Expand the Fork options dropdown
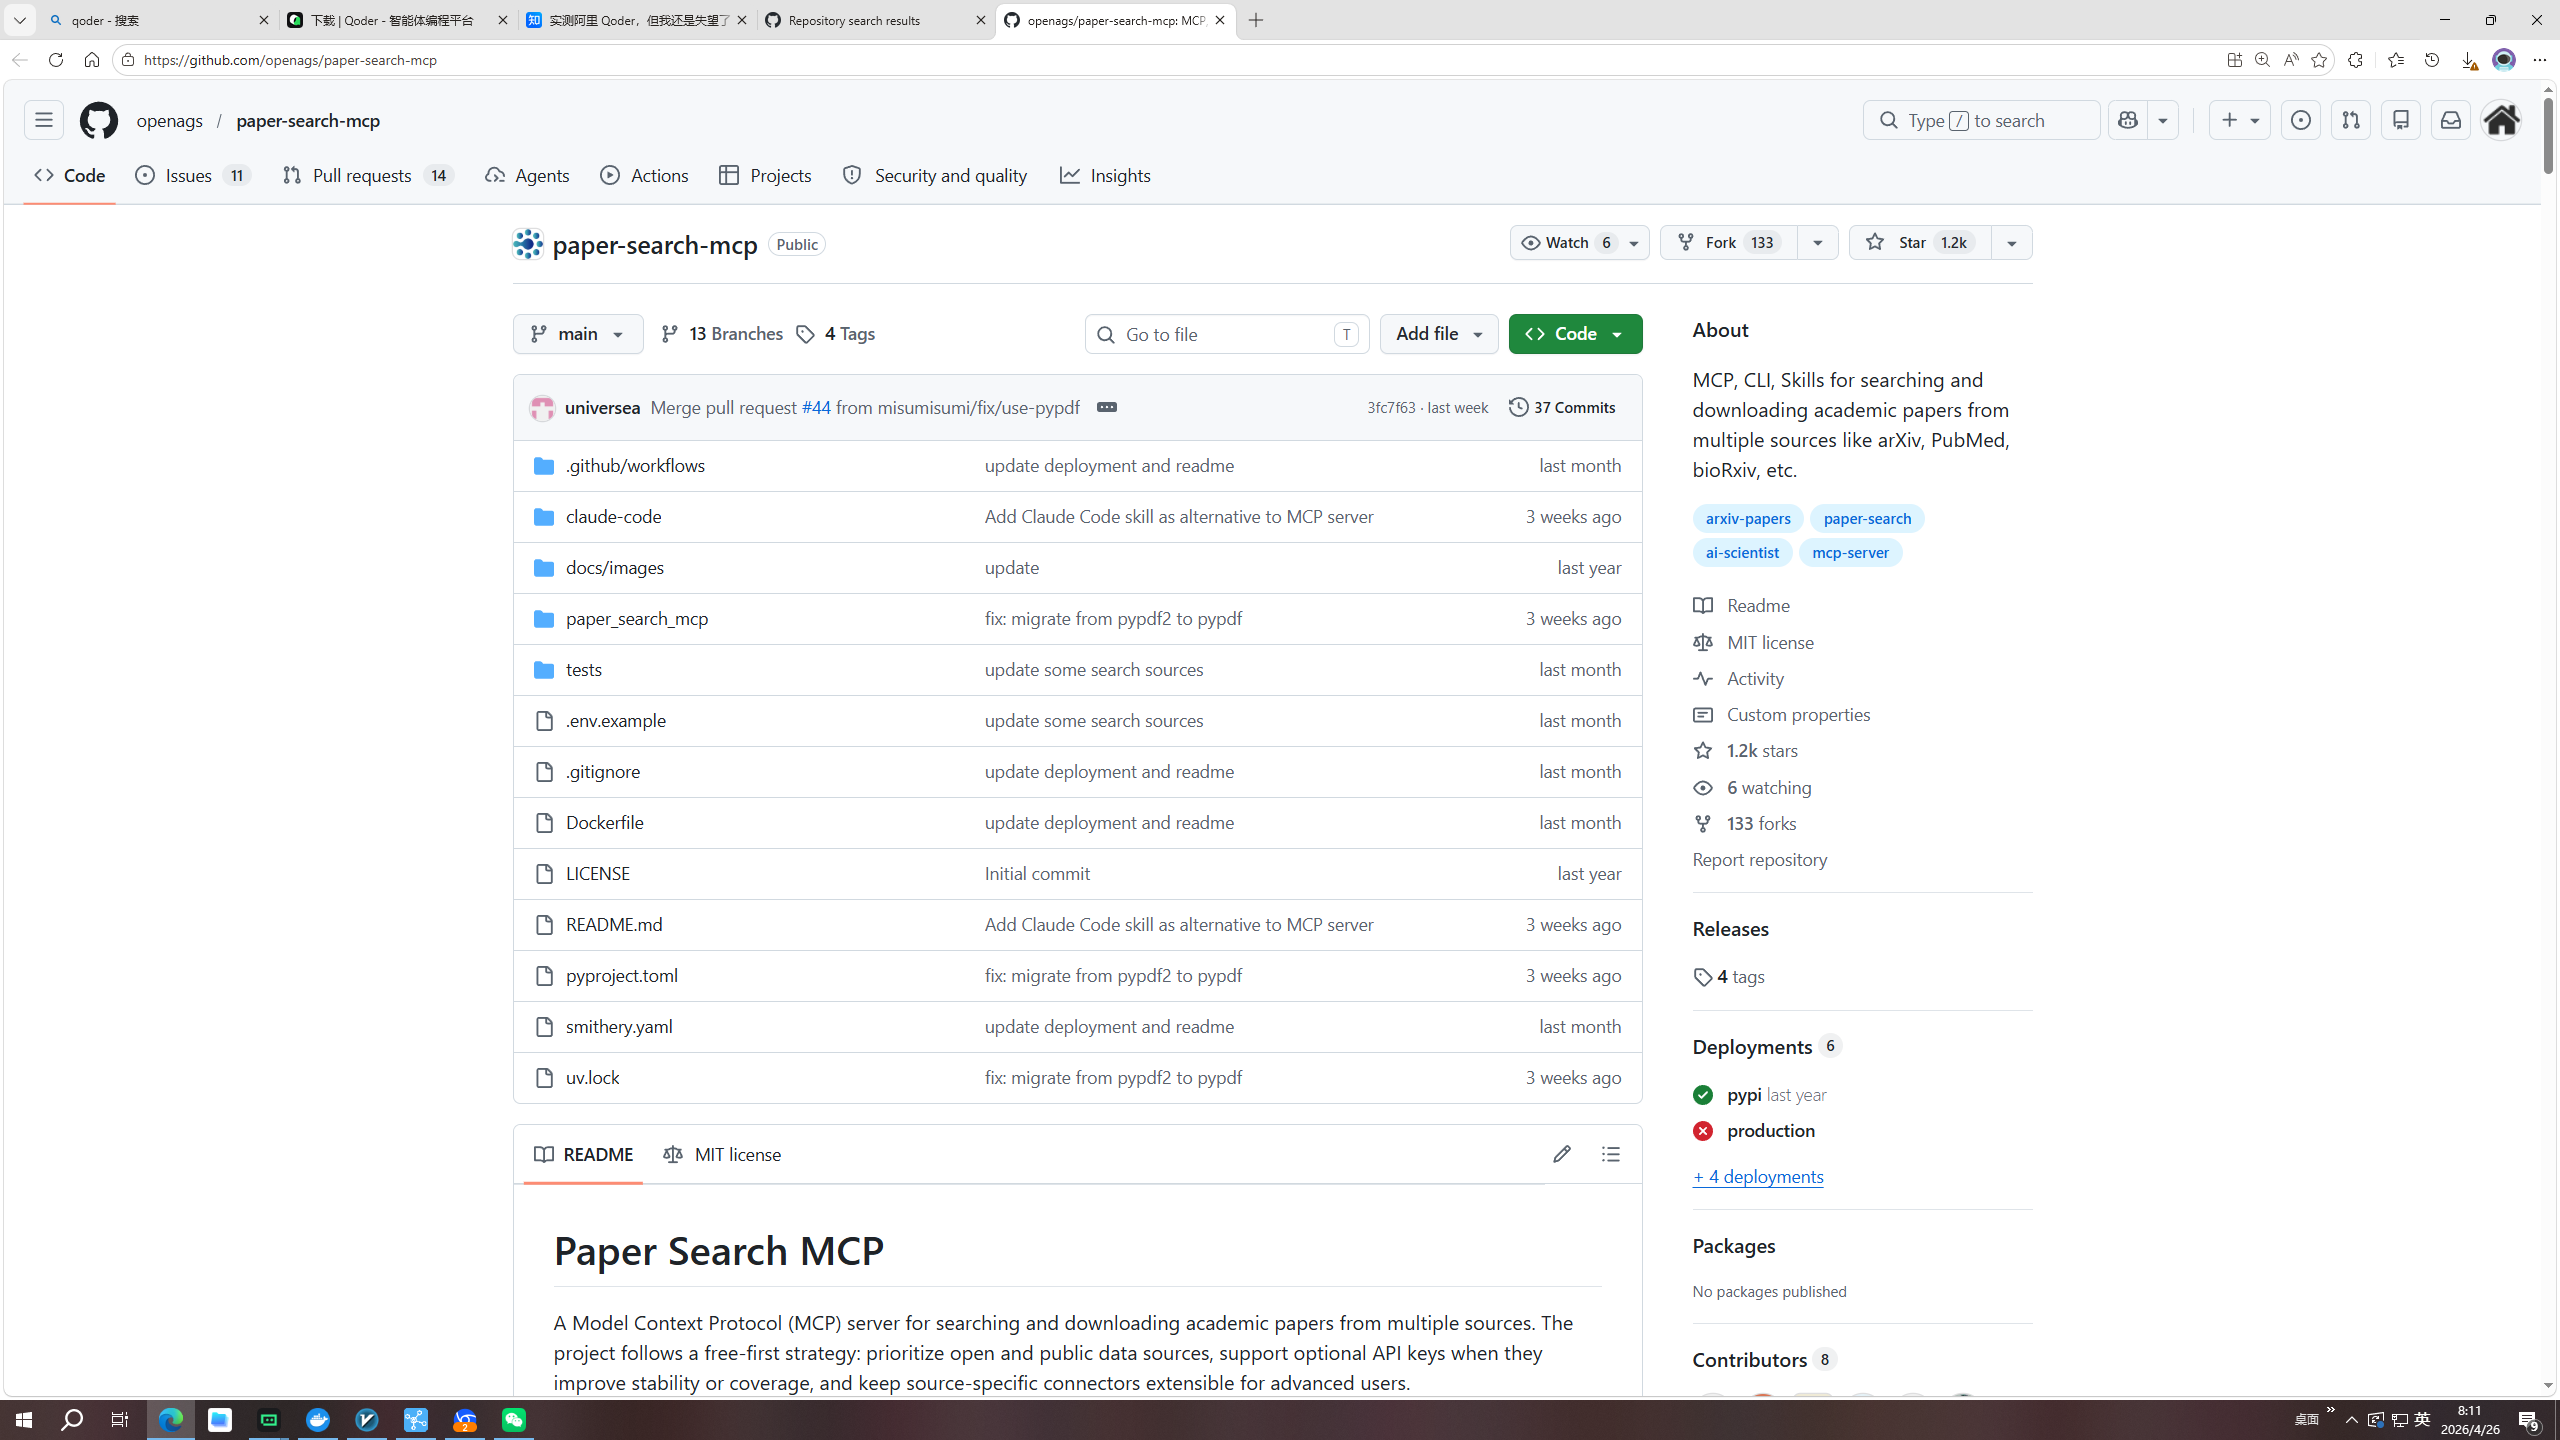 coord(1817,242)
